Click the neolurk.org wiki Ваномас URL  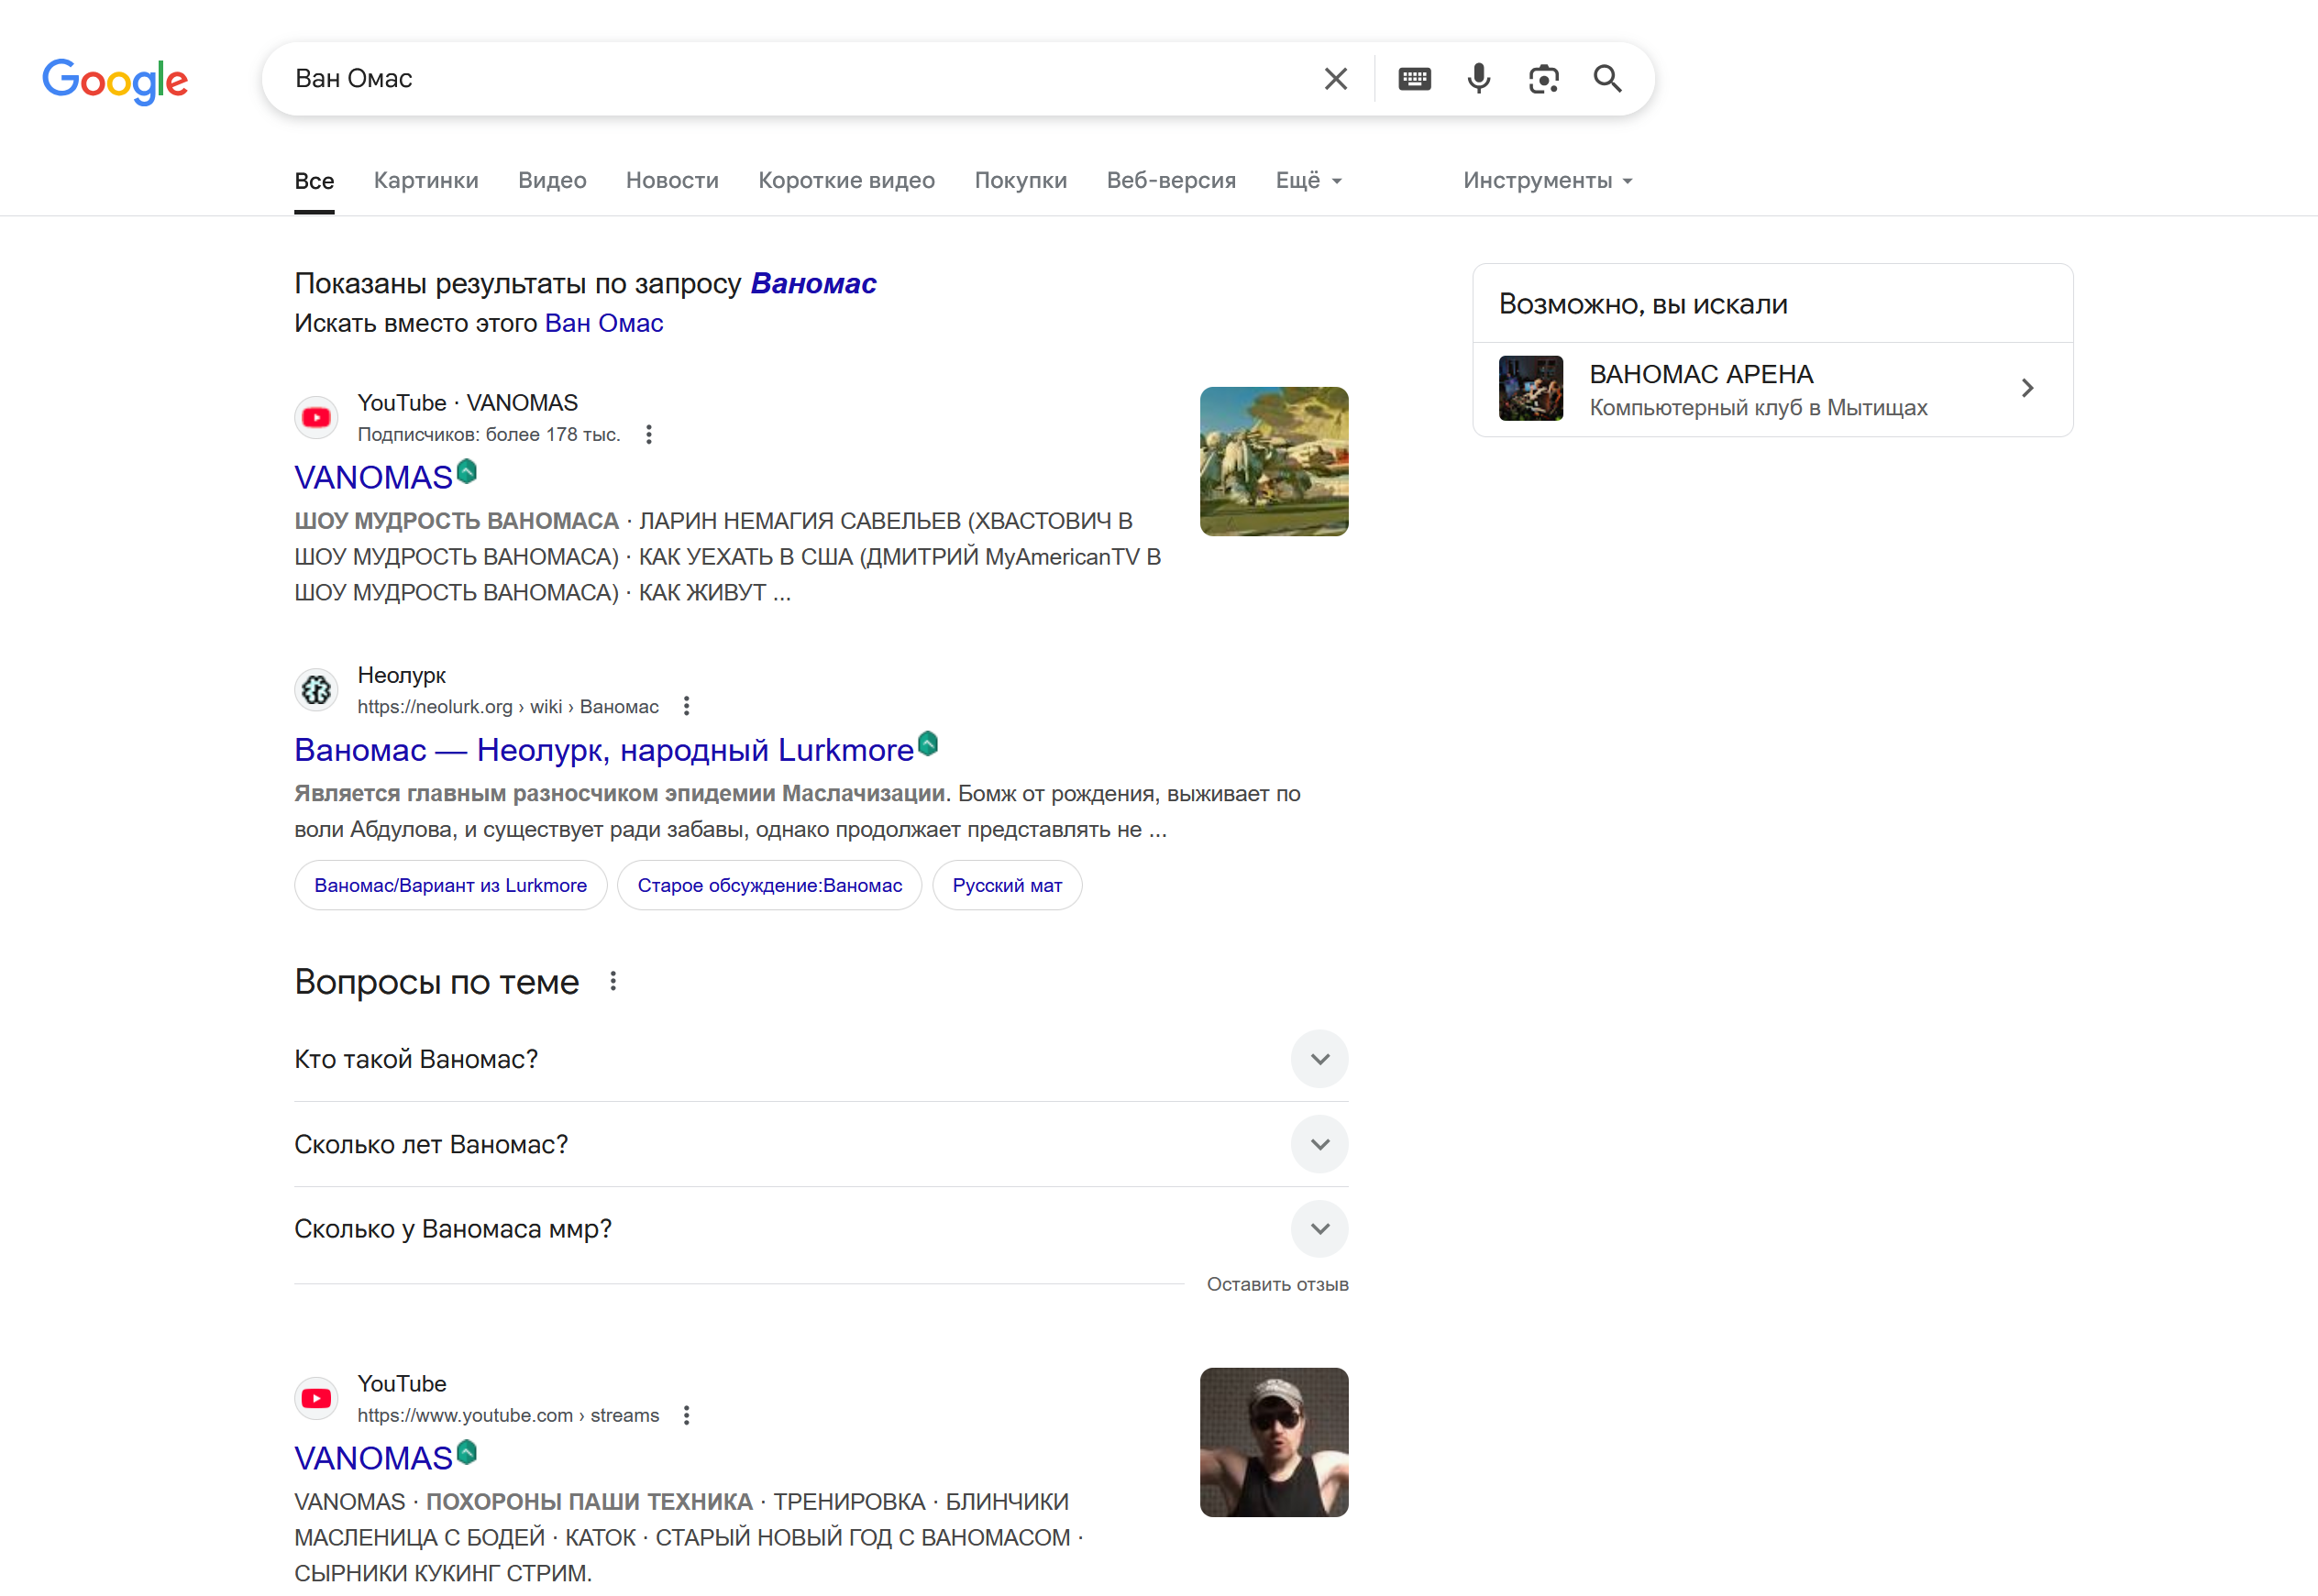coord(508,707)
